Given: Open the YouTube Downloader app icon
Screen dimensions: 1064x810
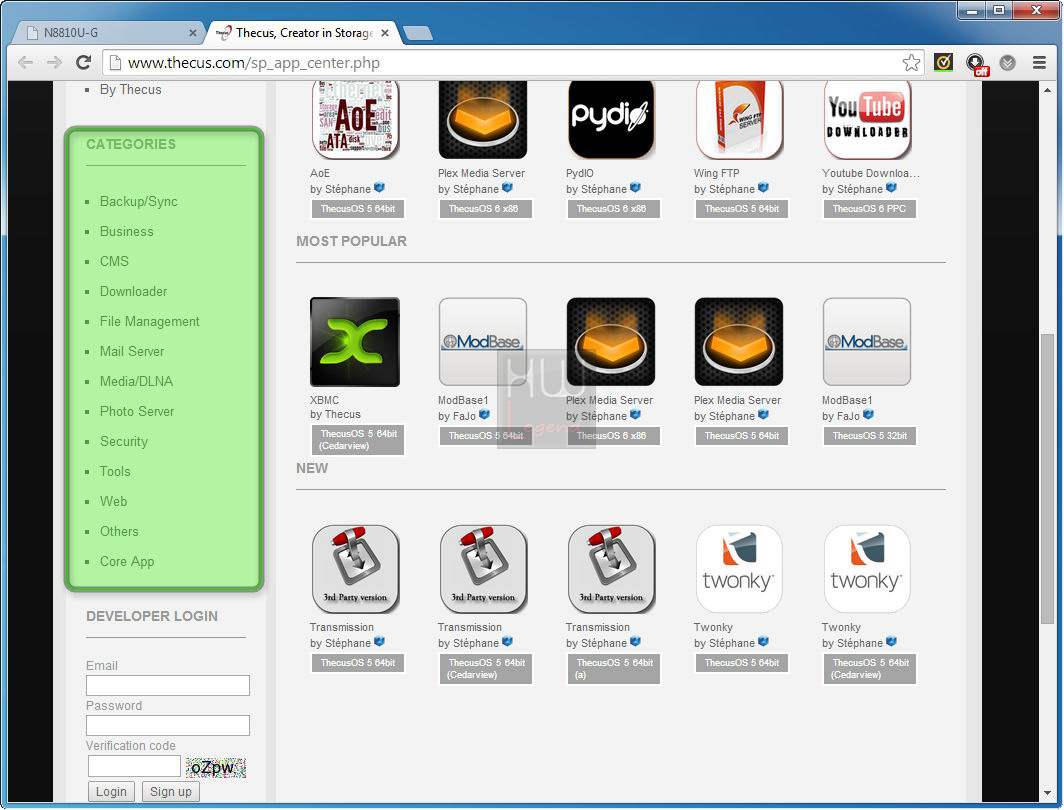Looking at the screenshot, I should [x=867, y=119].
